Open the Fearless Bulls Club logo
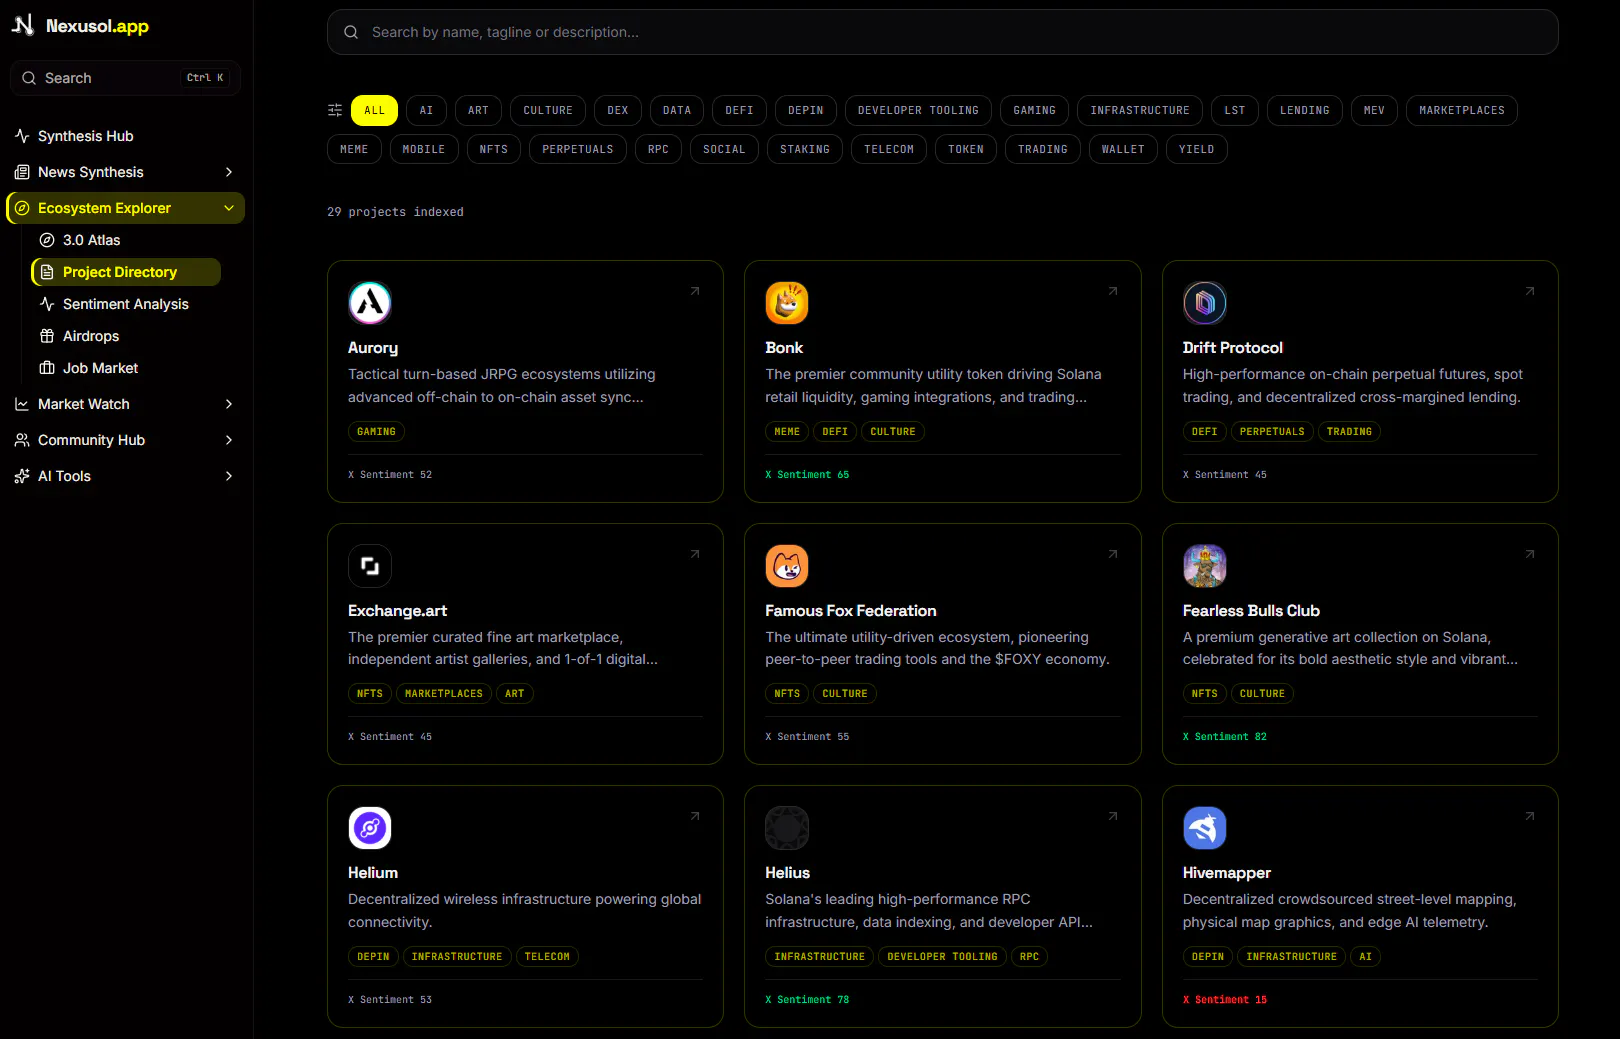1620x1039 pixels. click(x=1205, y=566)
